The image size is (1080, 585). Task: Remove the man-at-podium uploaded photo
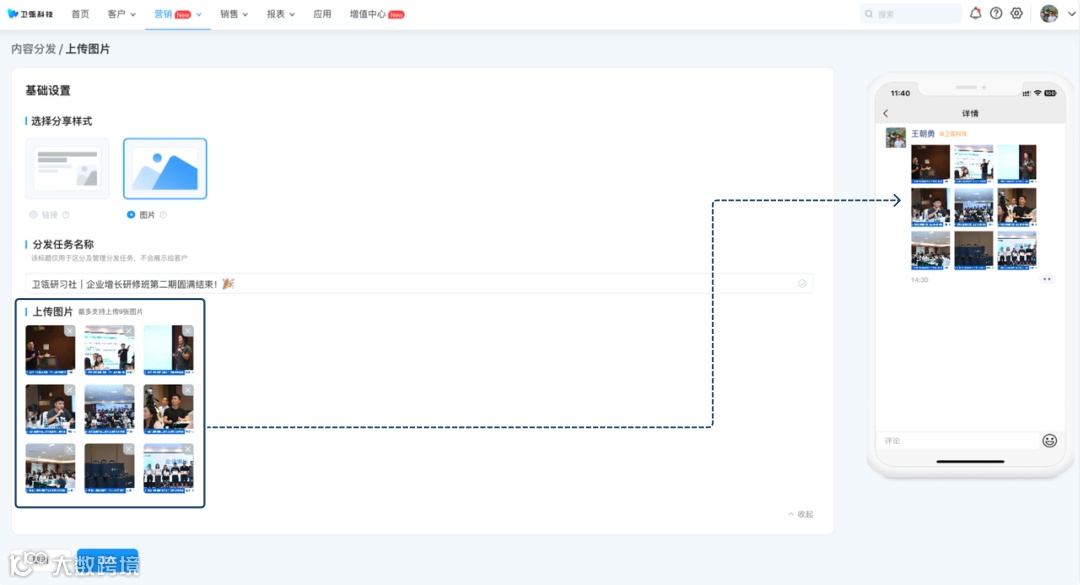[x=70, y=331]
